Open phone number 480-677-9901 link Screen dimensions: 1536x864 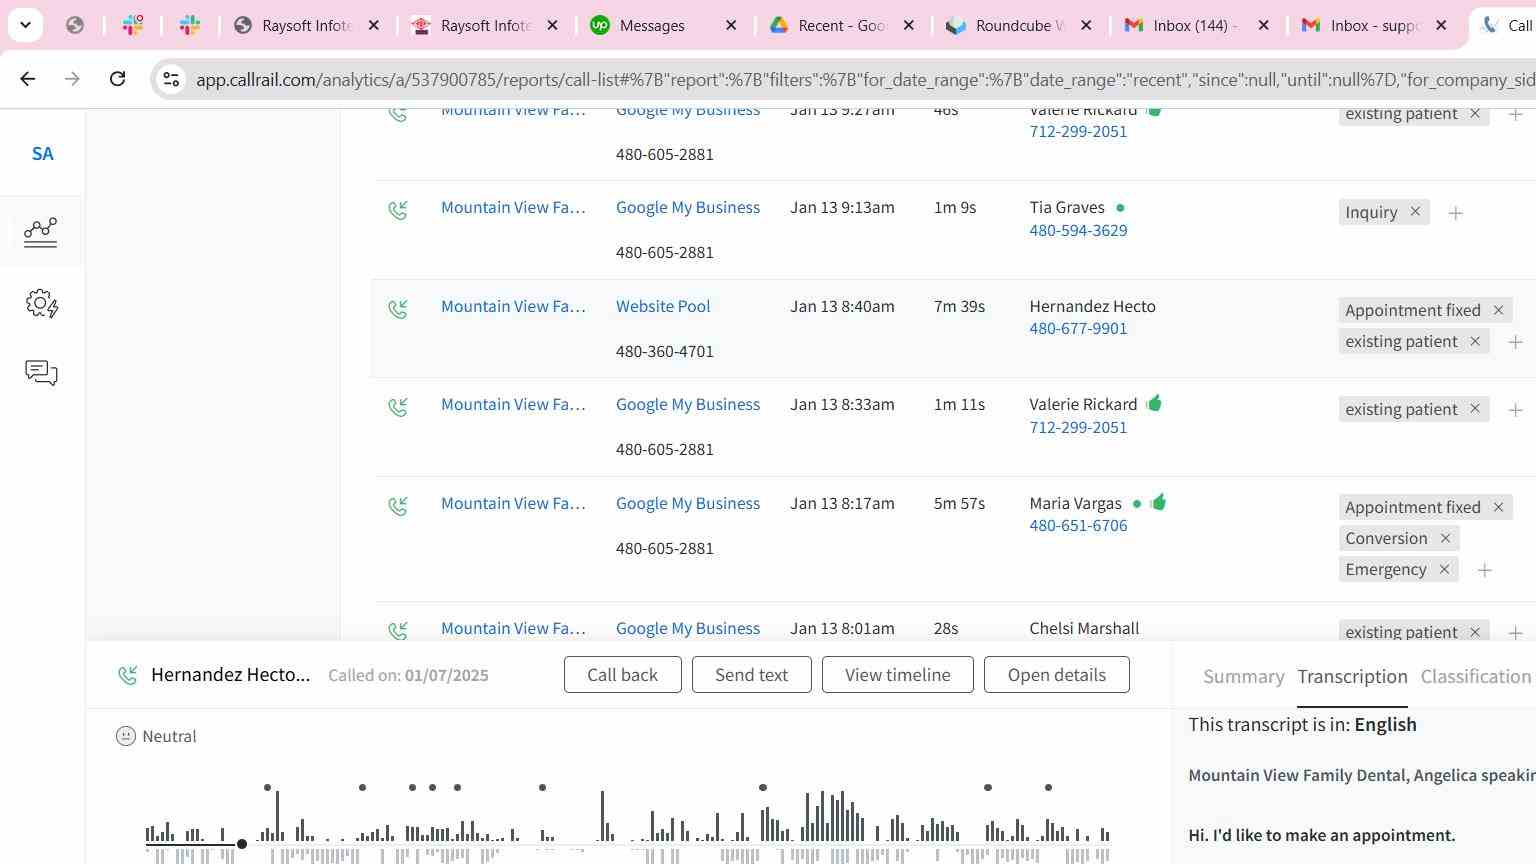click(1078, 328)
